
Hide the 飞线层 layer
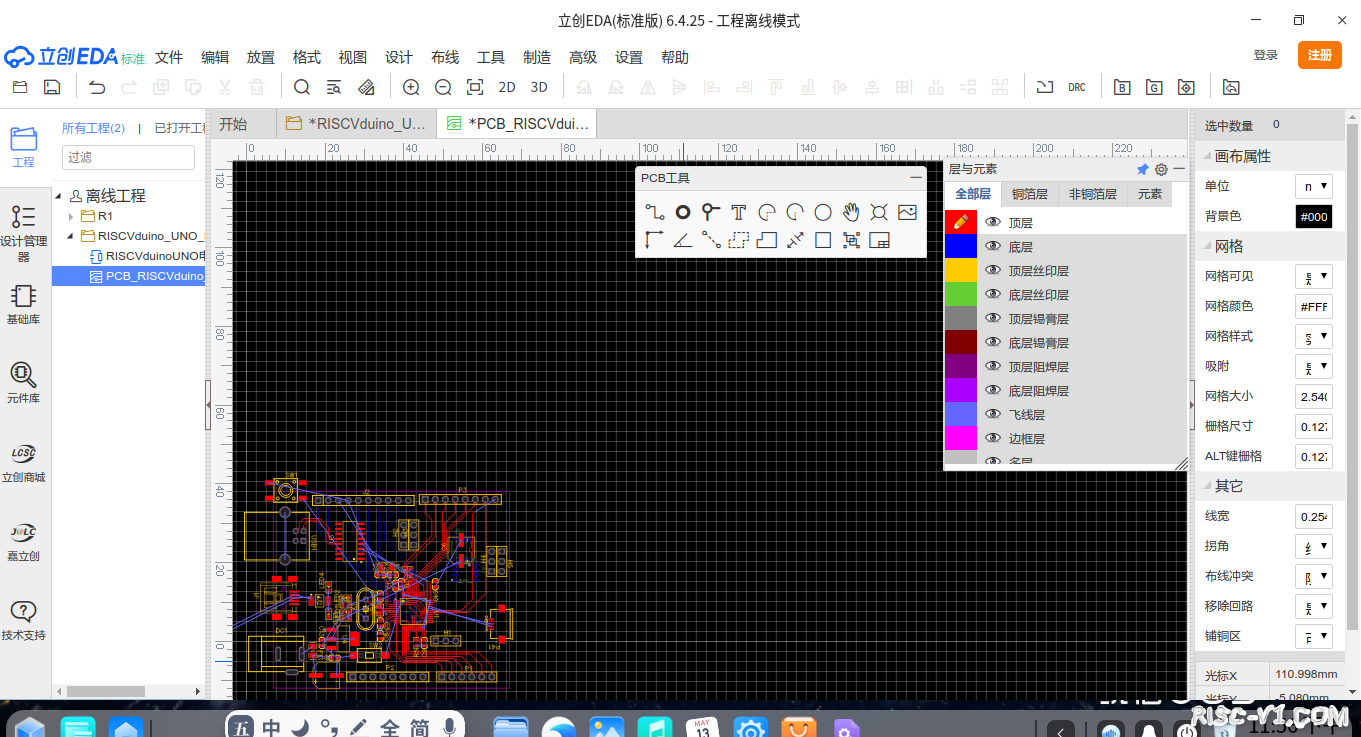[993, 414]
